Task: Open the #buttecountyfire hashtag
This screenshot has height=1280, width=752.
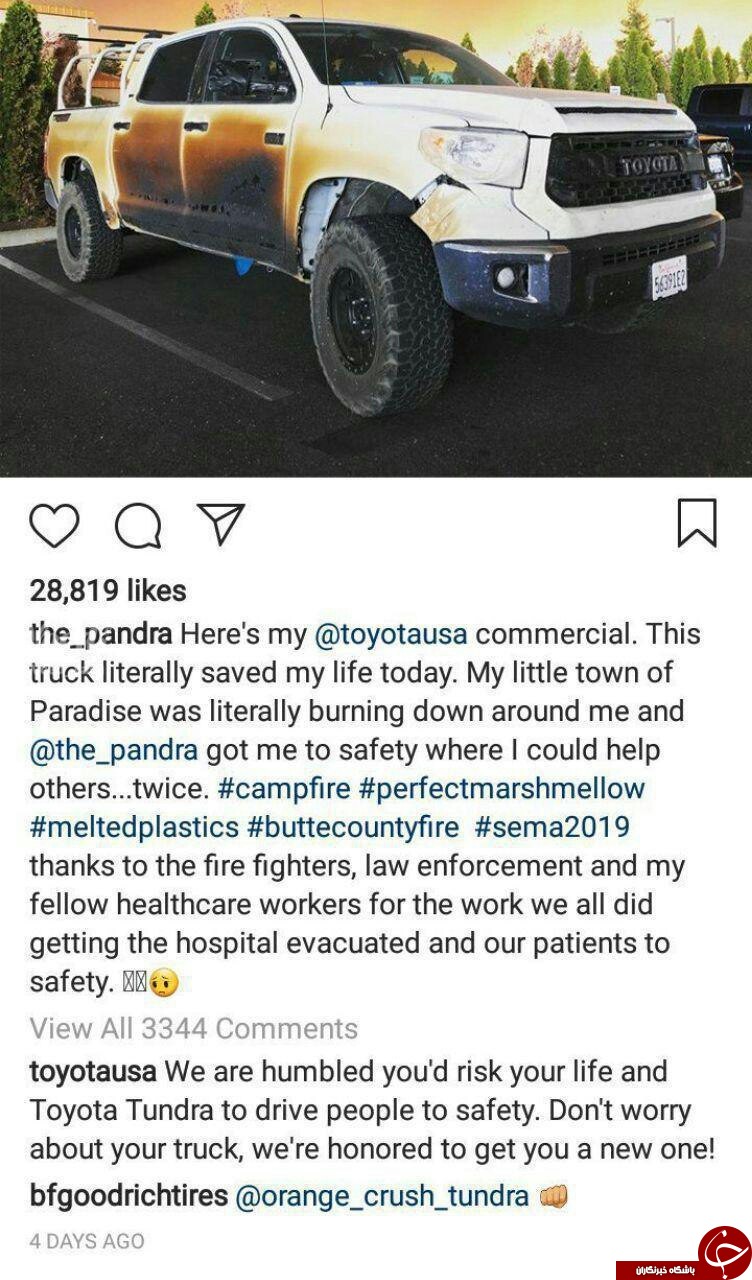Action: click(354, 828)
